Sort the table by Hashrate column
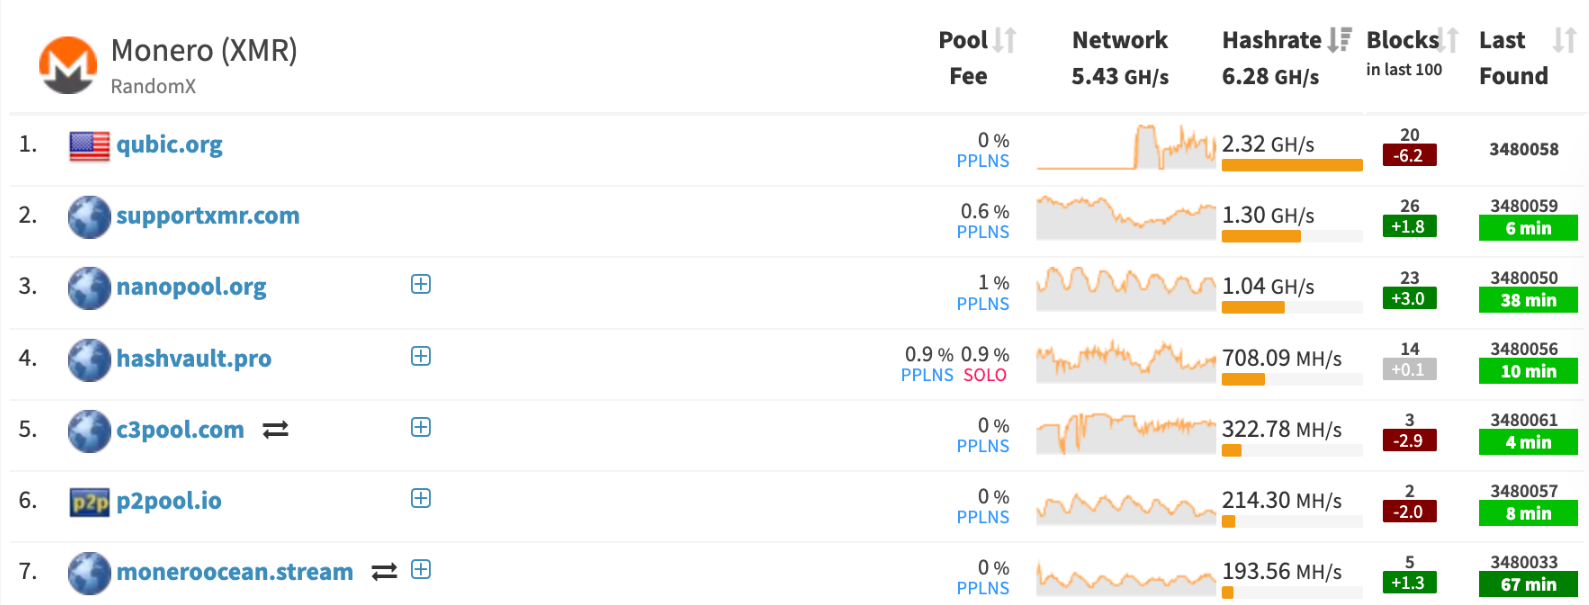 pos(1340,40)
